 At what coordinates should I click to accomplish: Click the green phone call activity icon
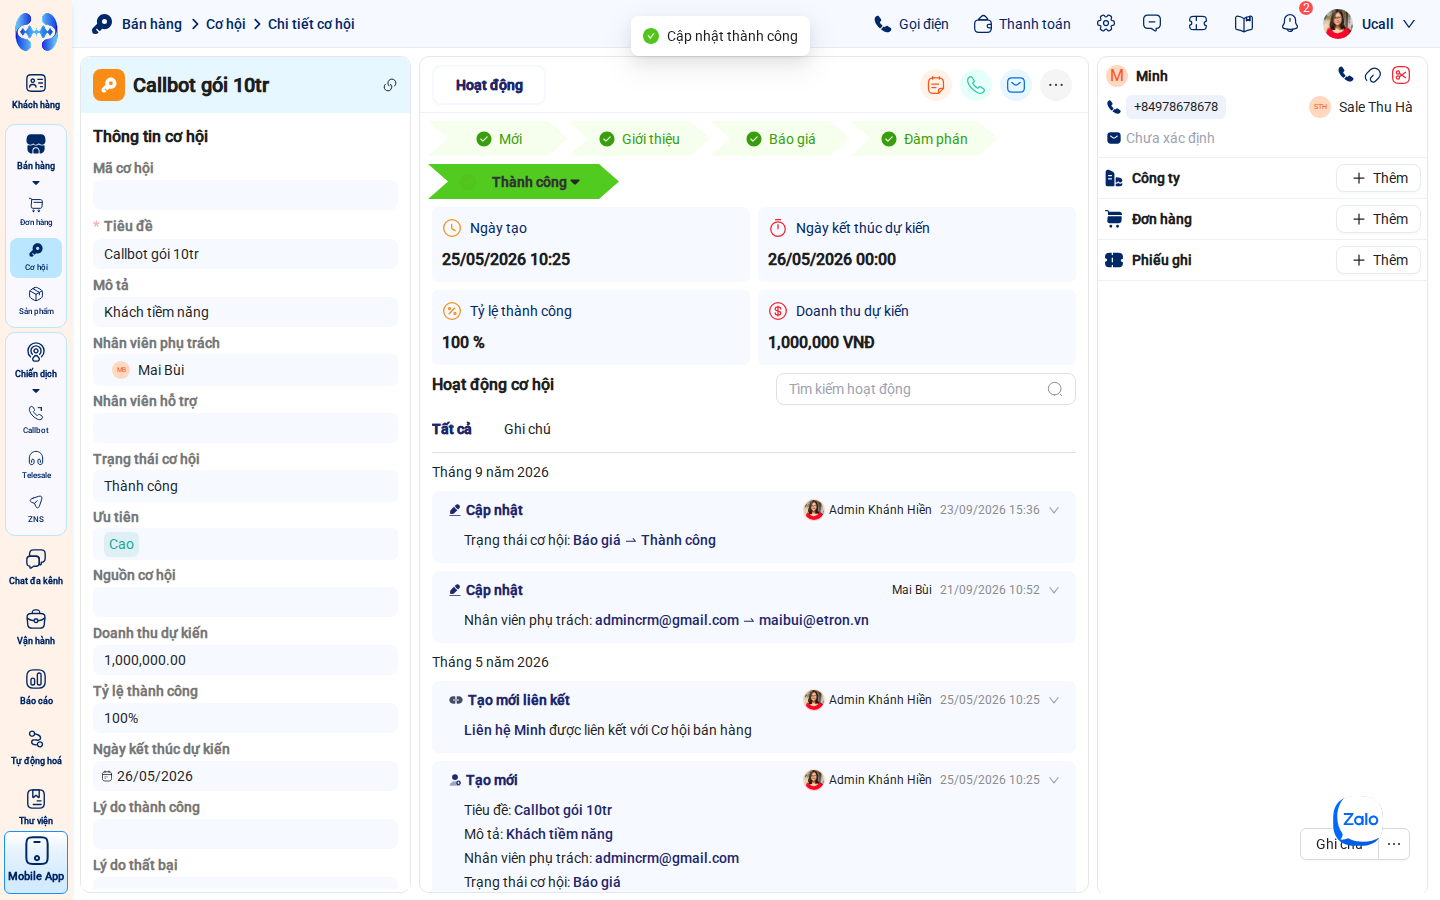point(976,85)
